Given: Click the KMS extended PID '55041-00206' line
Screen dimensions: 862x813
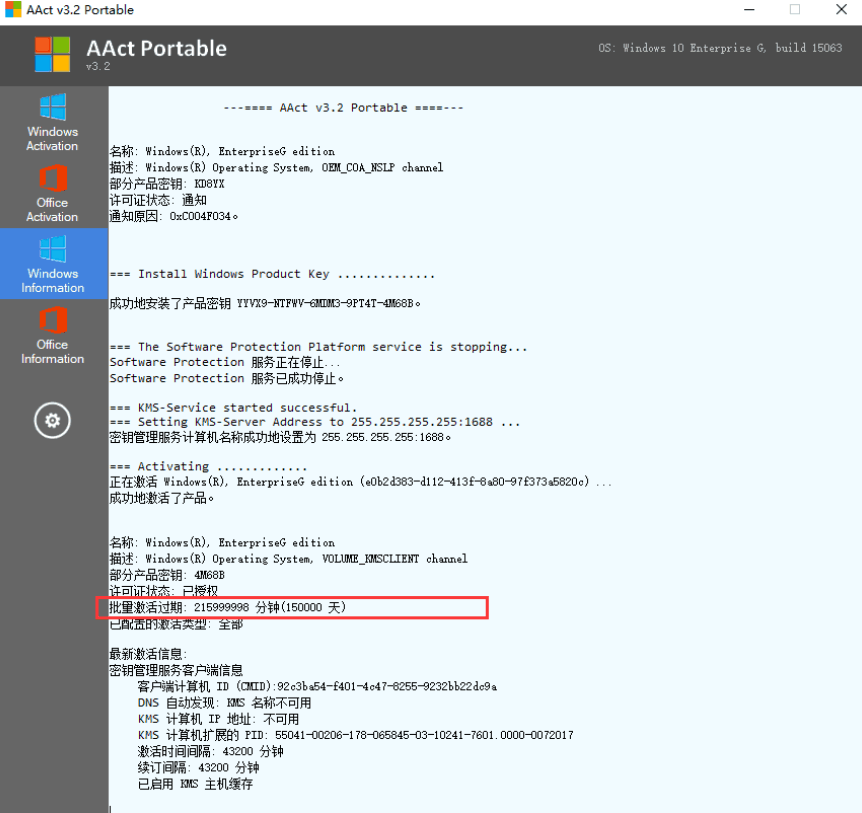Looking at the screenshot, I should tap(356, 735).
